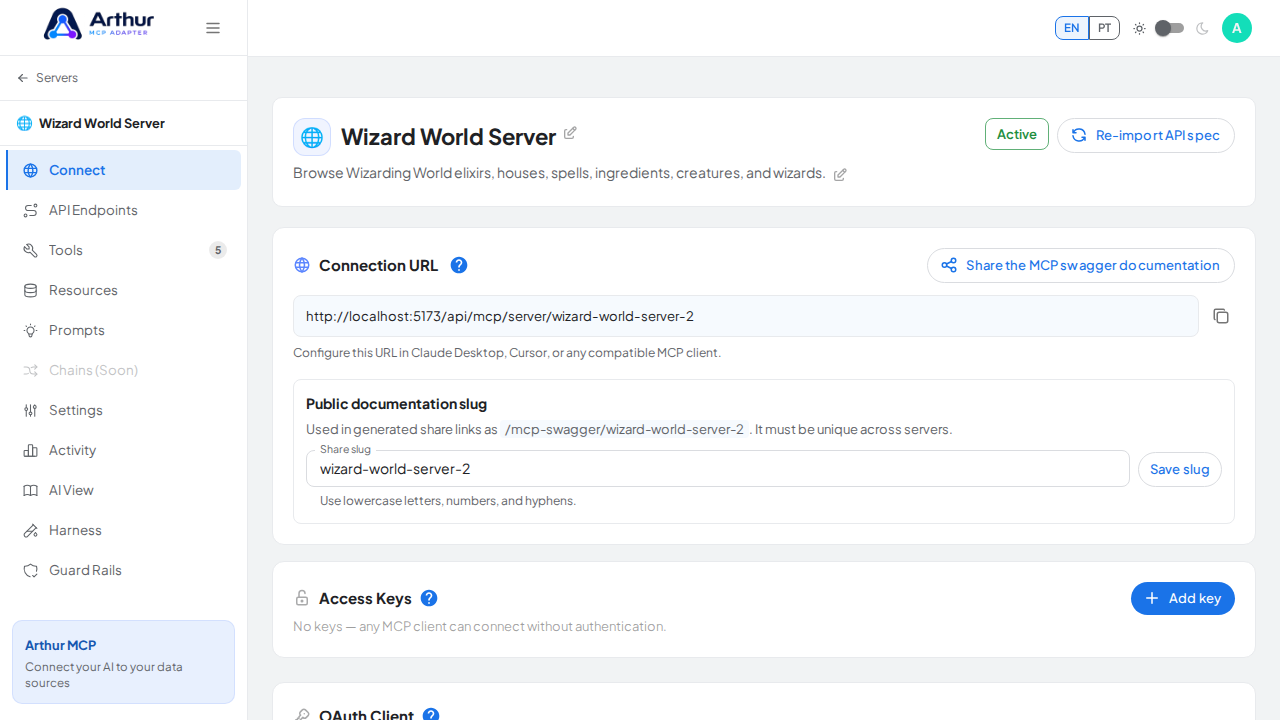The image size is (1280, 720).
Task: Open Access Keys help question icon
Action: 429,598
